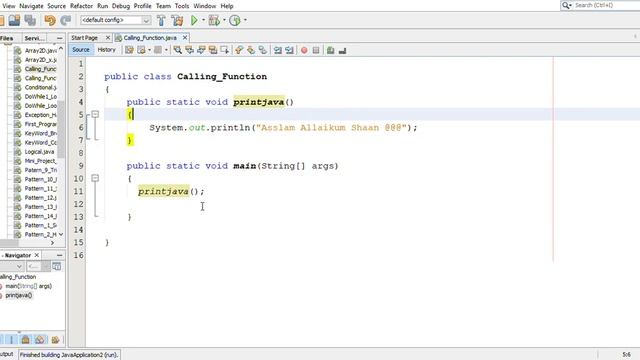640x360 pixels.
Task: Switch to the Start Page tab
Action: click(x=84, y=38)
